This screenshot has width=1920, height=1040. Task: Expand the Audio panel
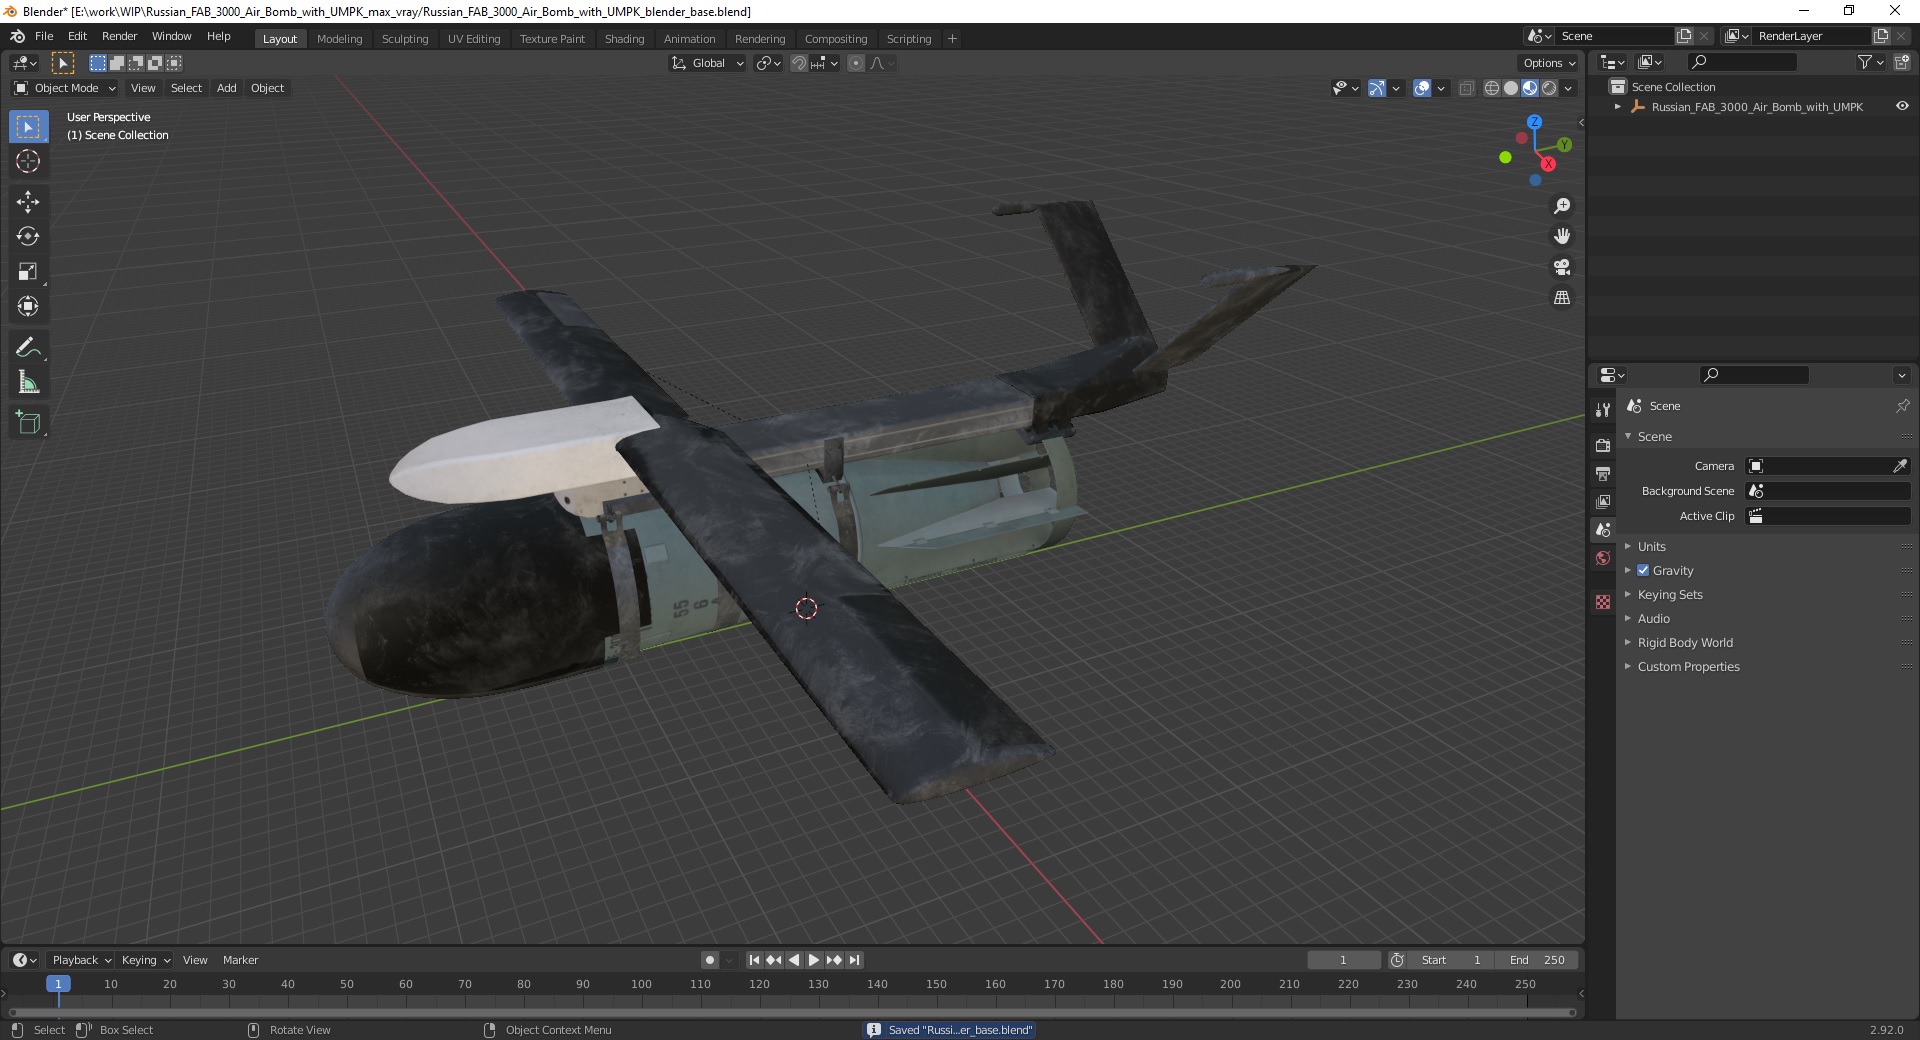1654,618
